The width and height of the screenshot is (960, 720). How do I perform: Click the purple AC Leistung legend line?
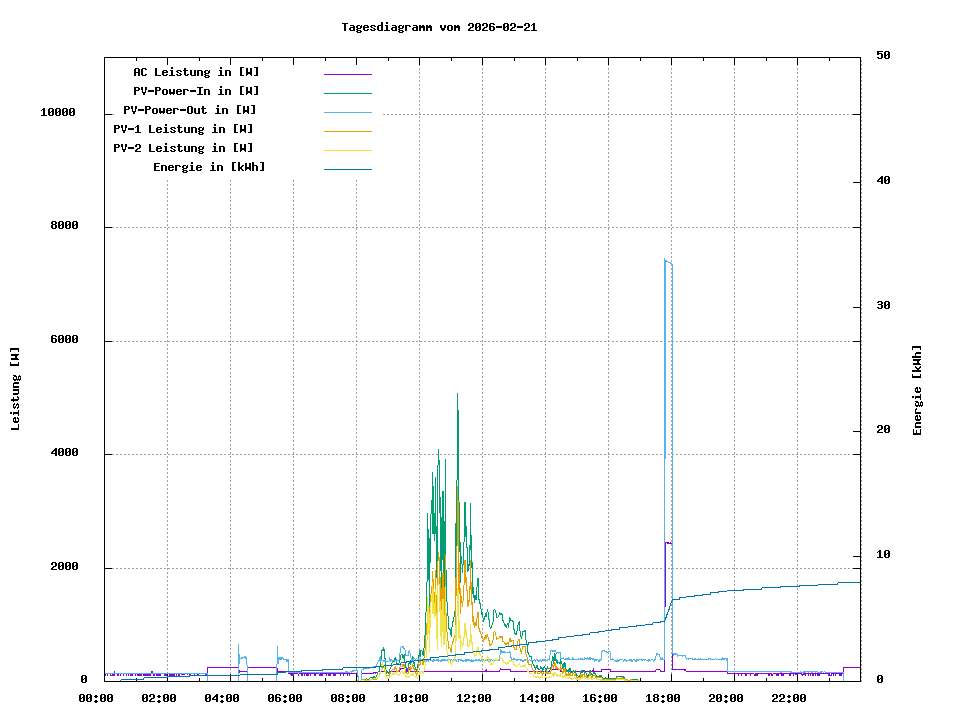(x=347, y=74)
